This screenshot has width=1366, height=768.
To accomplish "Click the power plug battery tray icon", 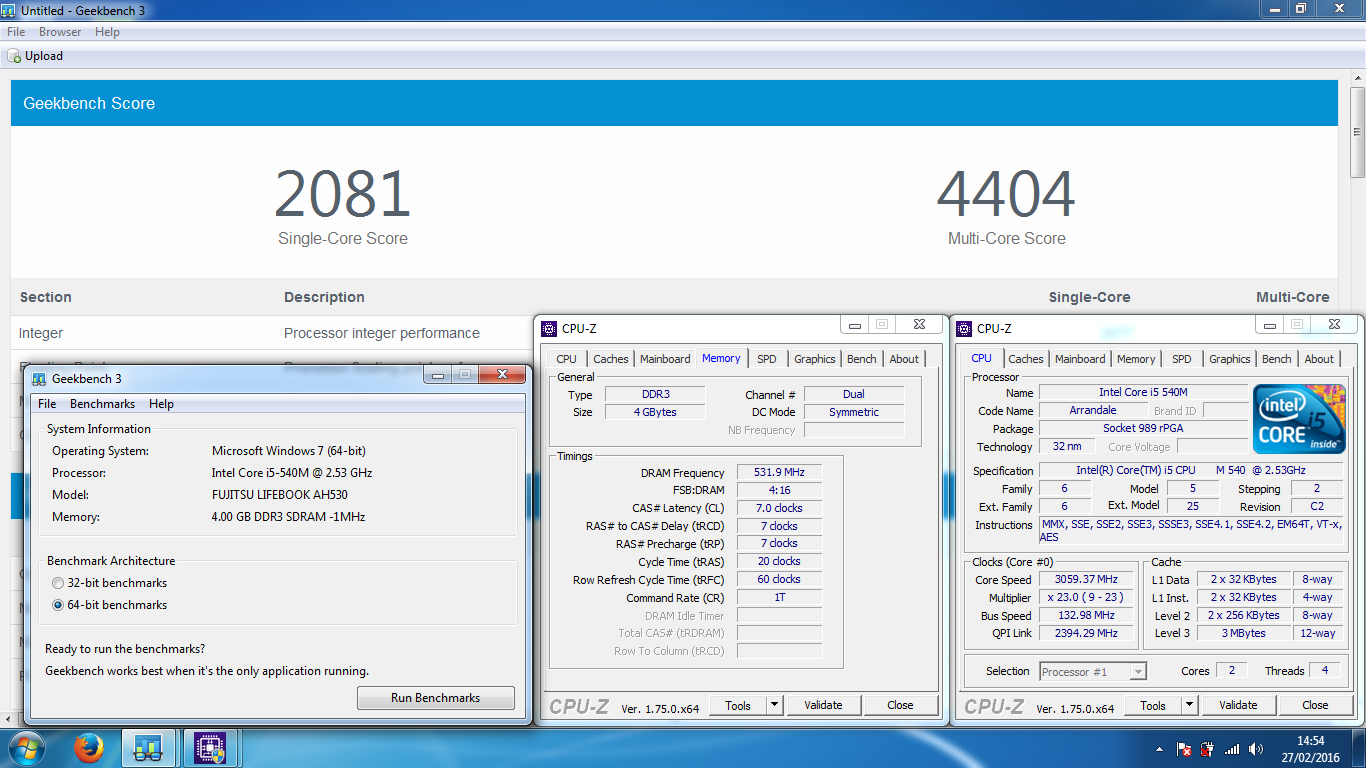I will [x=1208, y=749].
